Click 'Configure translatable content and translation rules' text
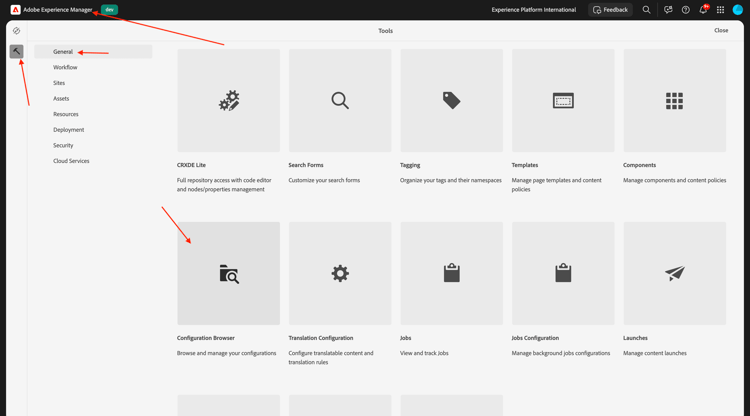 (331, 358)
